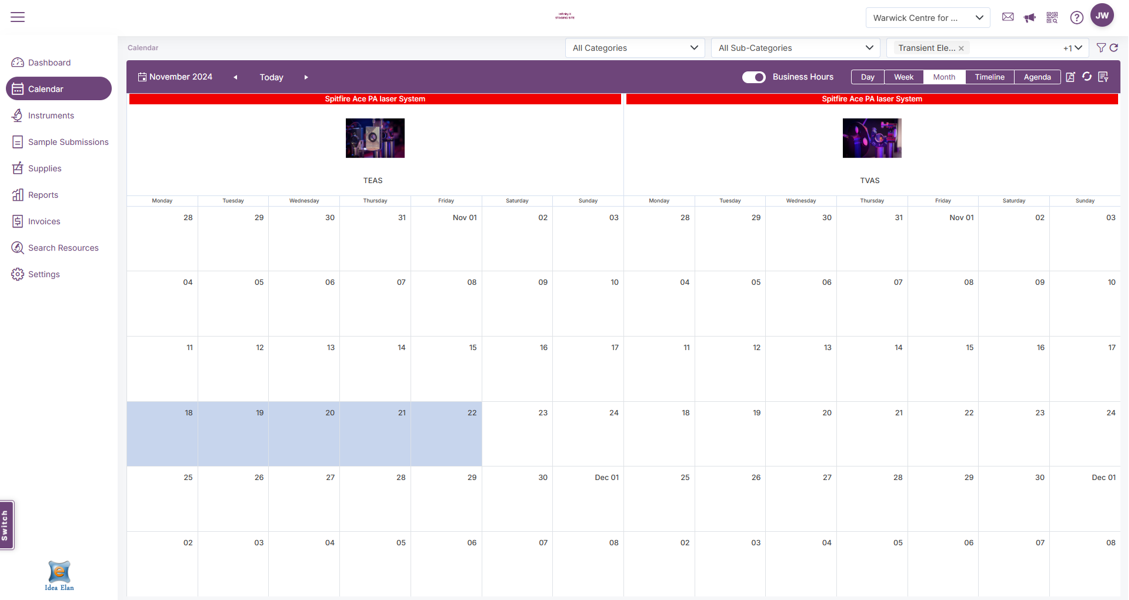Expand the All Categories dropdown
1129x600 pixels.
pyautogui.click(x=634, y=48)
